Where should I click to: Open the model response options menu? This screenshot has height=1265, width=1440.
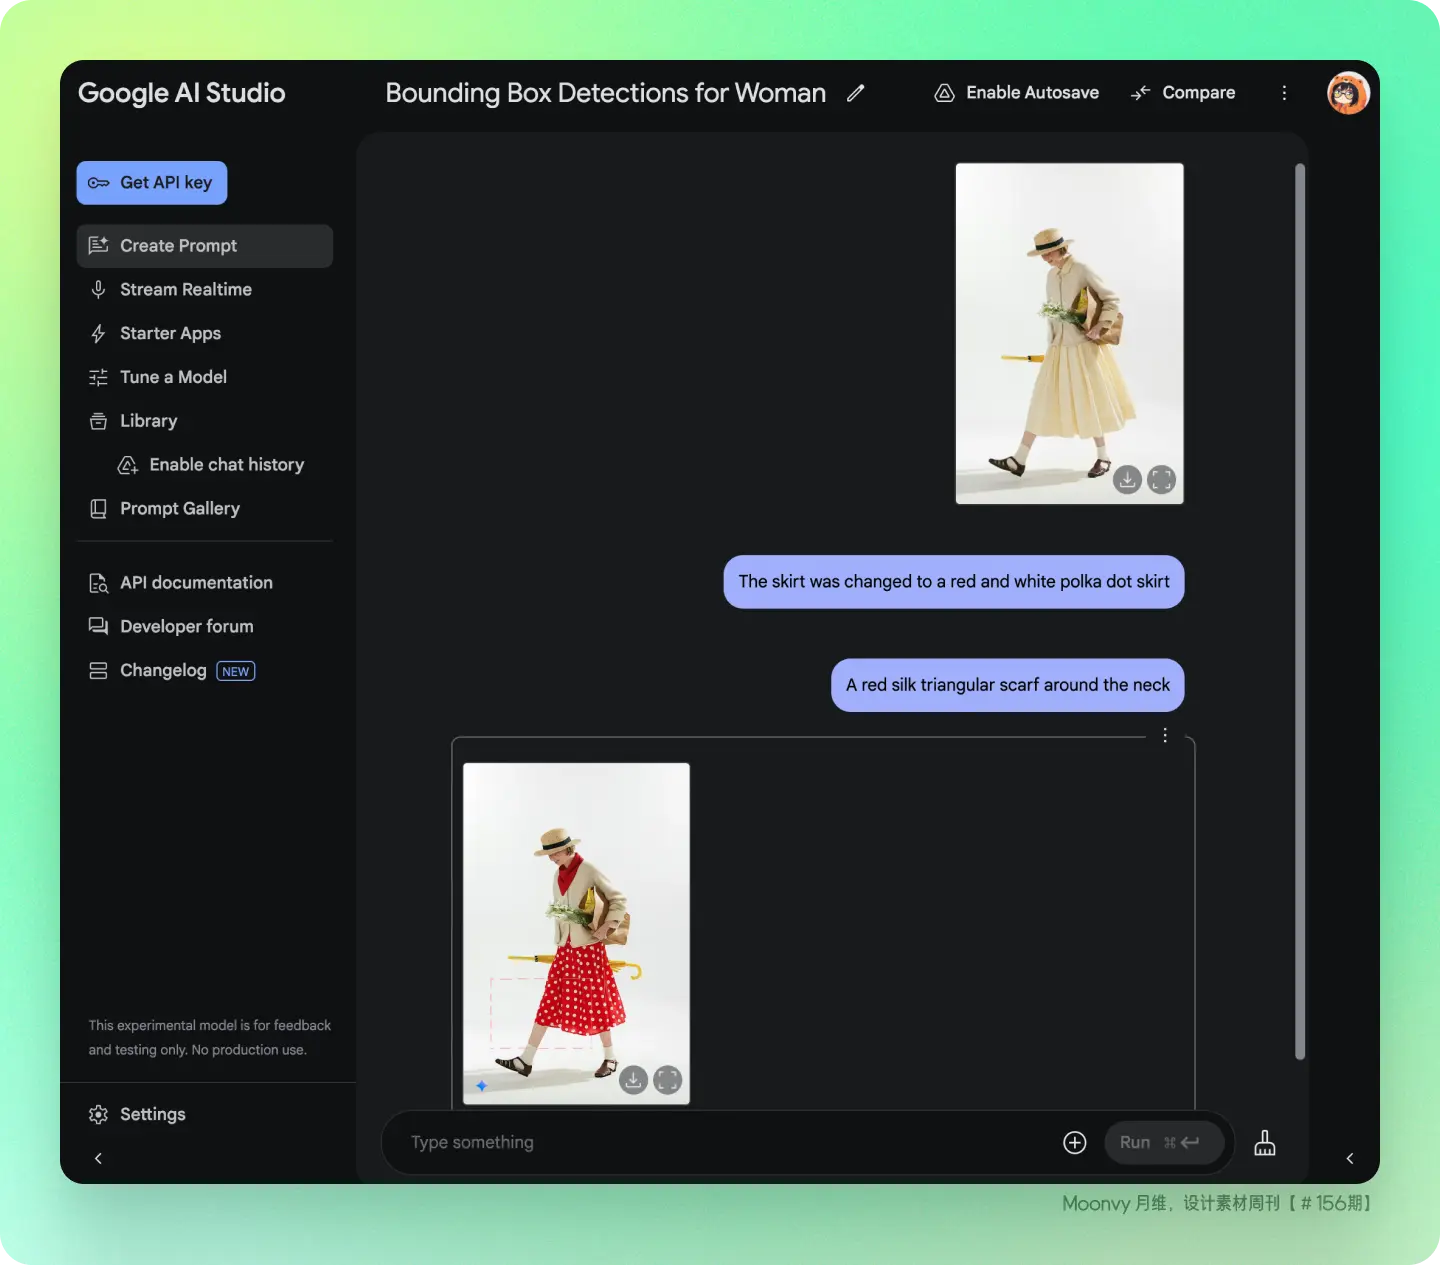point(1165,736)
